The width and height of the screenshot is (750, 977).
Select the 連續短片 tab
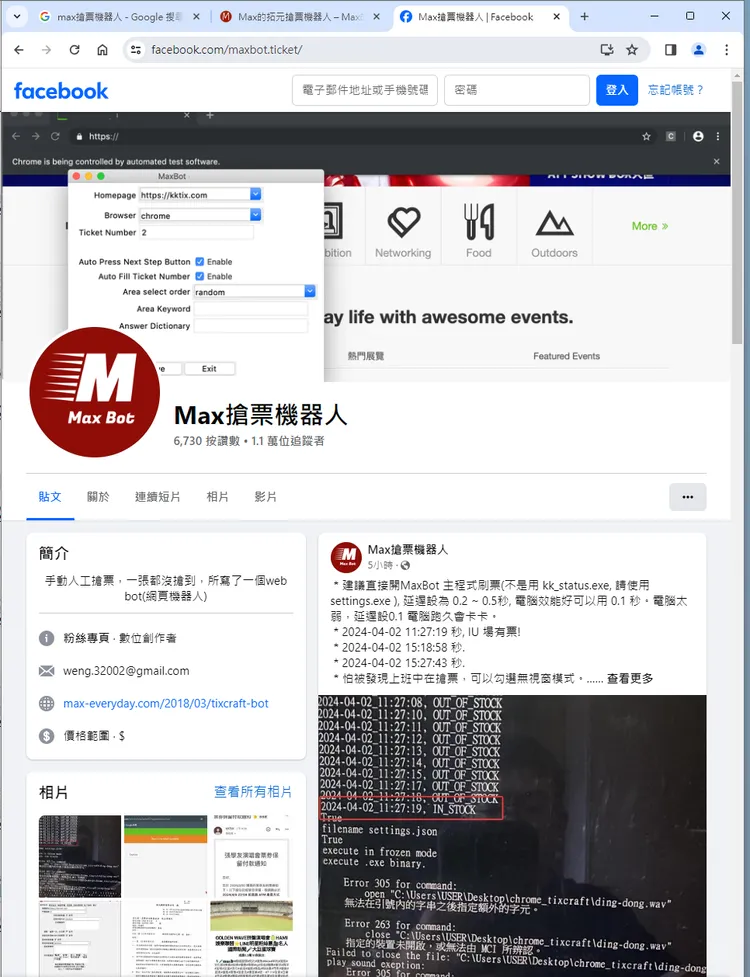(158, 497)
